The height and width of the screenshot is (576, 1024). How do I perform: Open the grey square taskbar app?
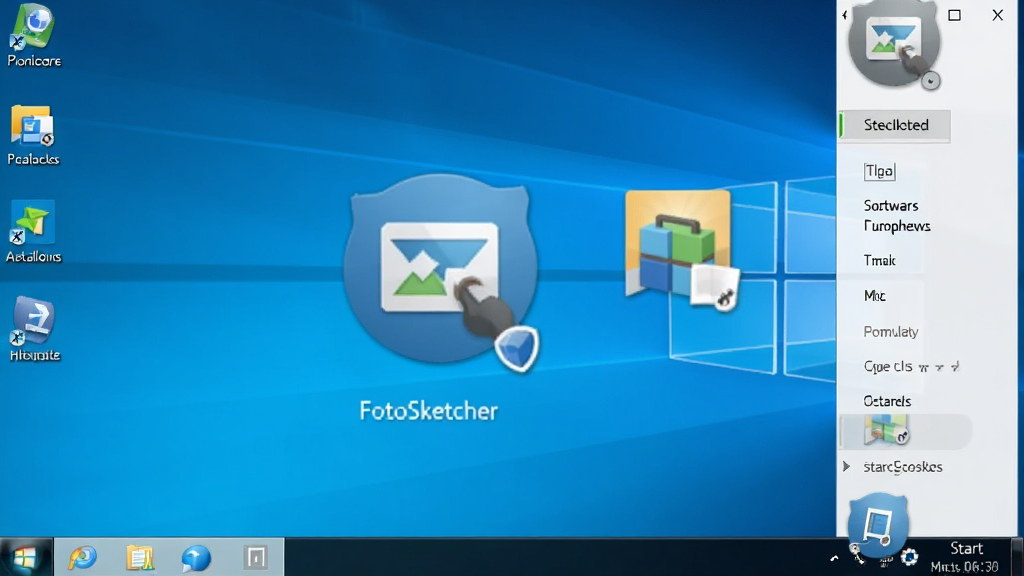[x=255, y=558]
